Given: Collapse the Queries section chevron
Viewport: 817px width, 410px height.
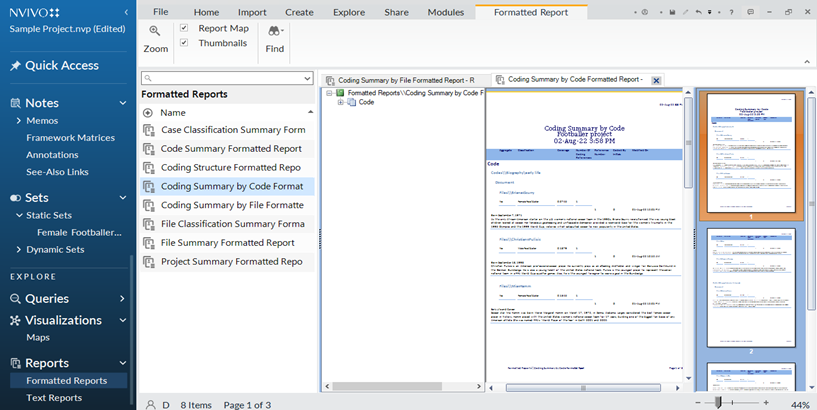Looking at the screenshot, I should (122, 299).
